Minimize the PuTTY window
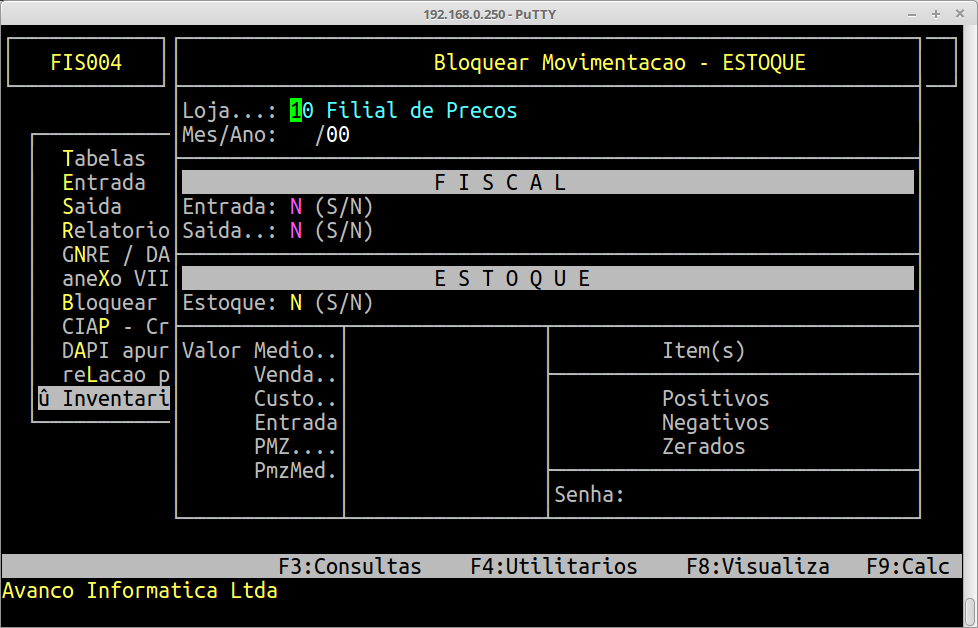978x628 pixels. tap(912, 14)
